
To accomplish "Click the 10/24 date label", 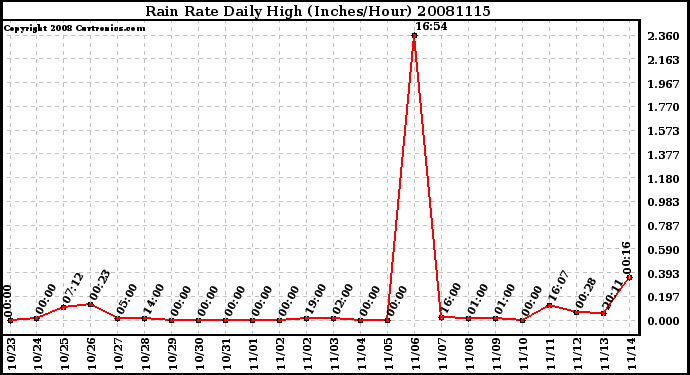I will coord(38,353).
